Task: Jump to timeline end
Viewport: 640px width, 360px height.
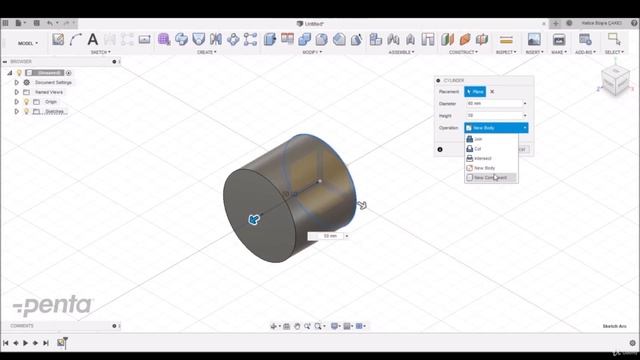Action: tap(46, 343)
